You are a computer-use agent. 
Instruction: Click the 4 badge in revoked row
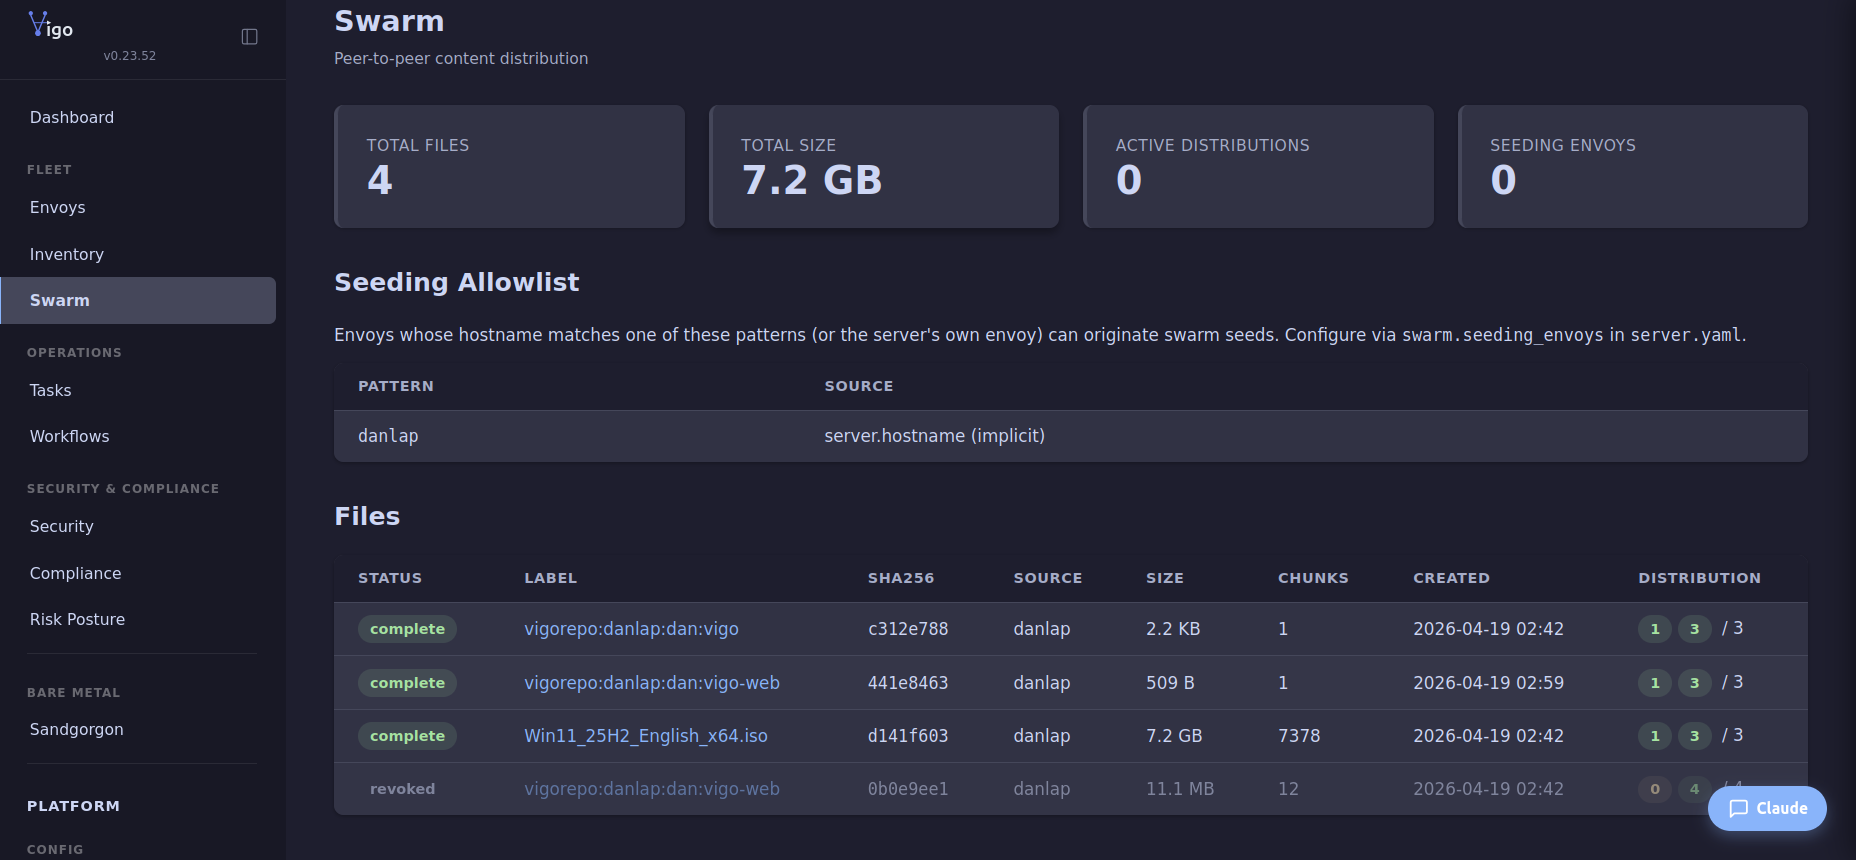pos(1694,789)
